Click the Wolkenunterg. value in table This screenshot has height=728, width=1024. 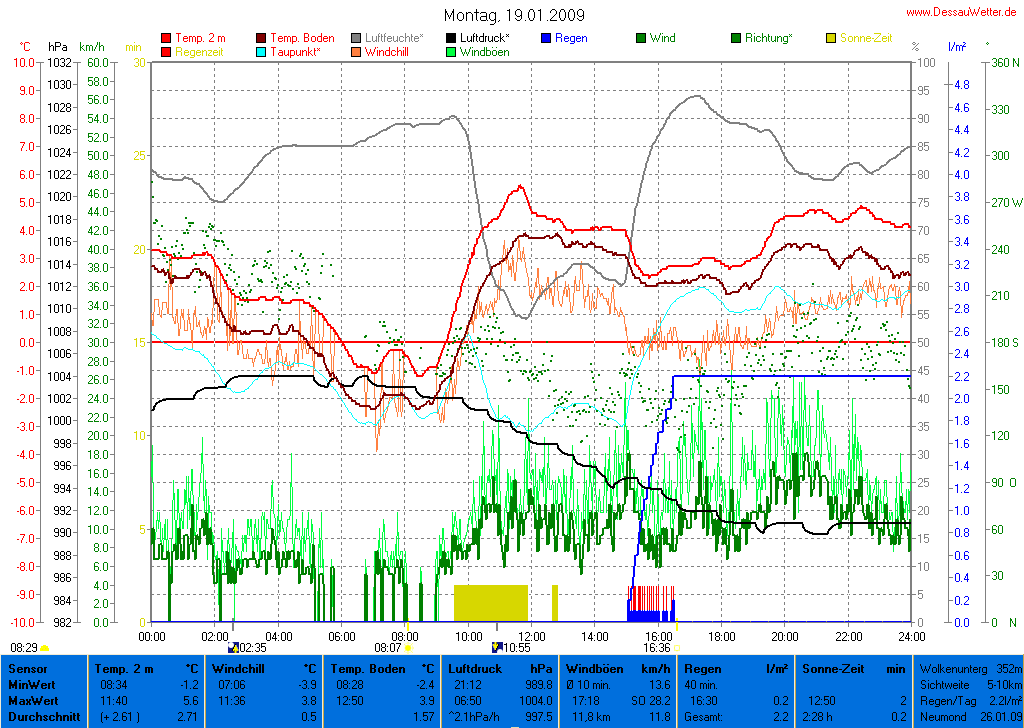pos(1008,668)
